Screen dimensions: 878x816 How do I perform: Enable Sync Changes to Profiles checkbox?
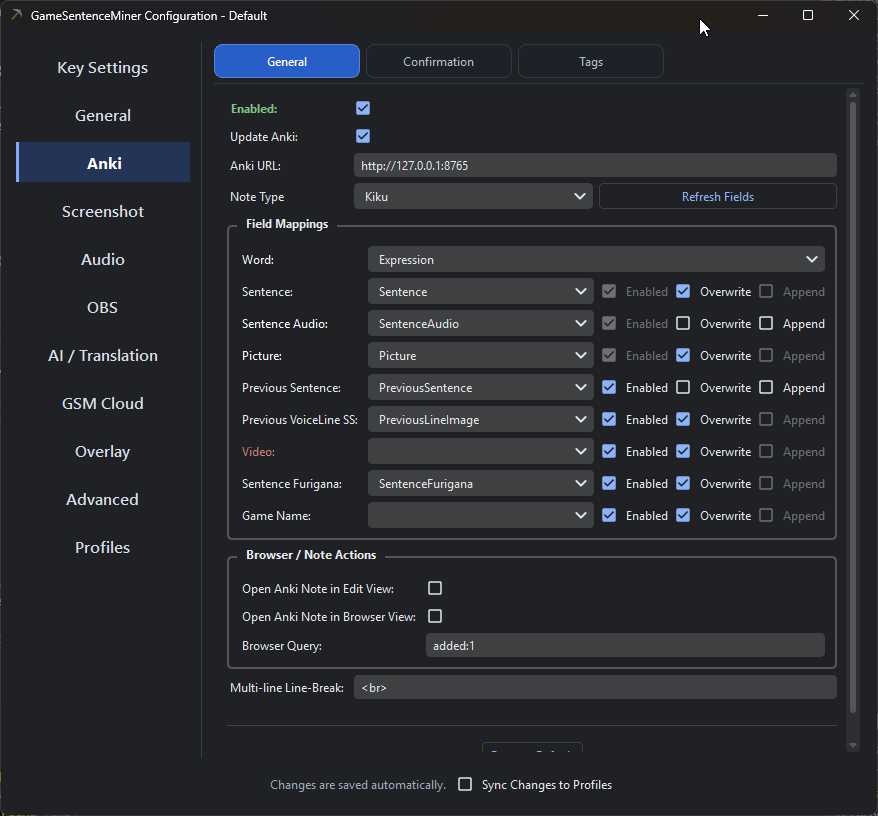click(x=465, y=784)
